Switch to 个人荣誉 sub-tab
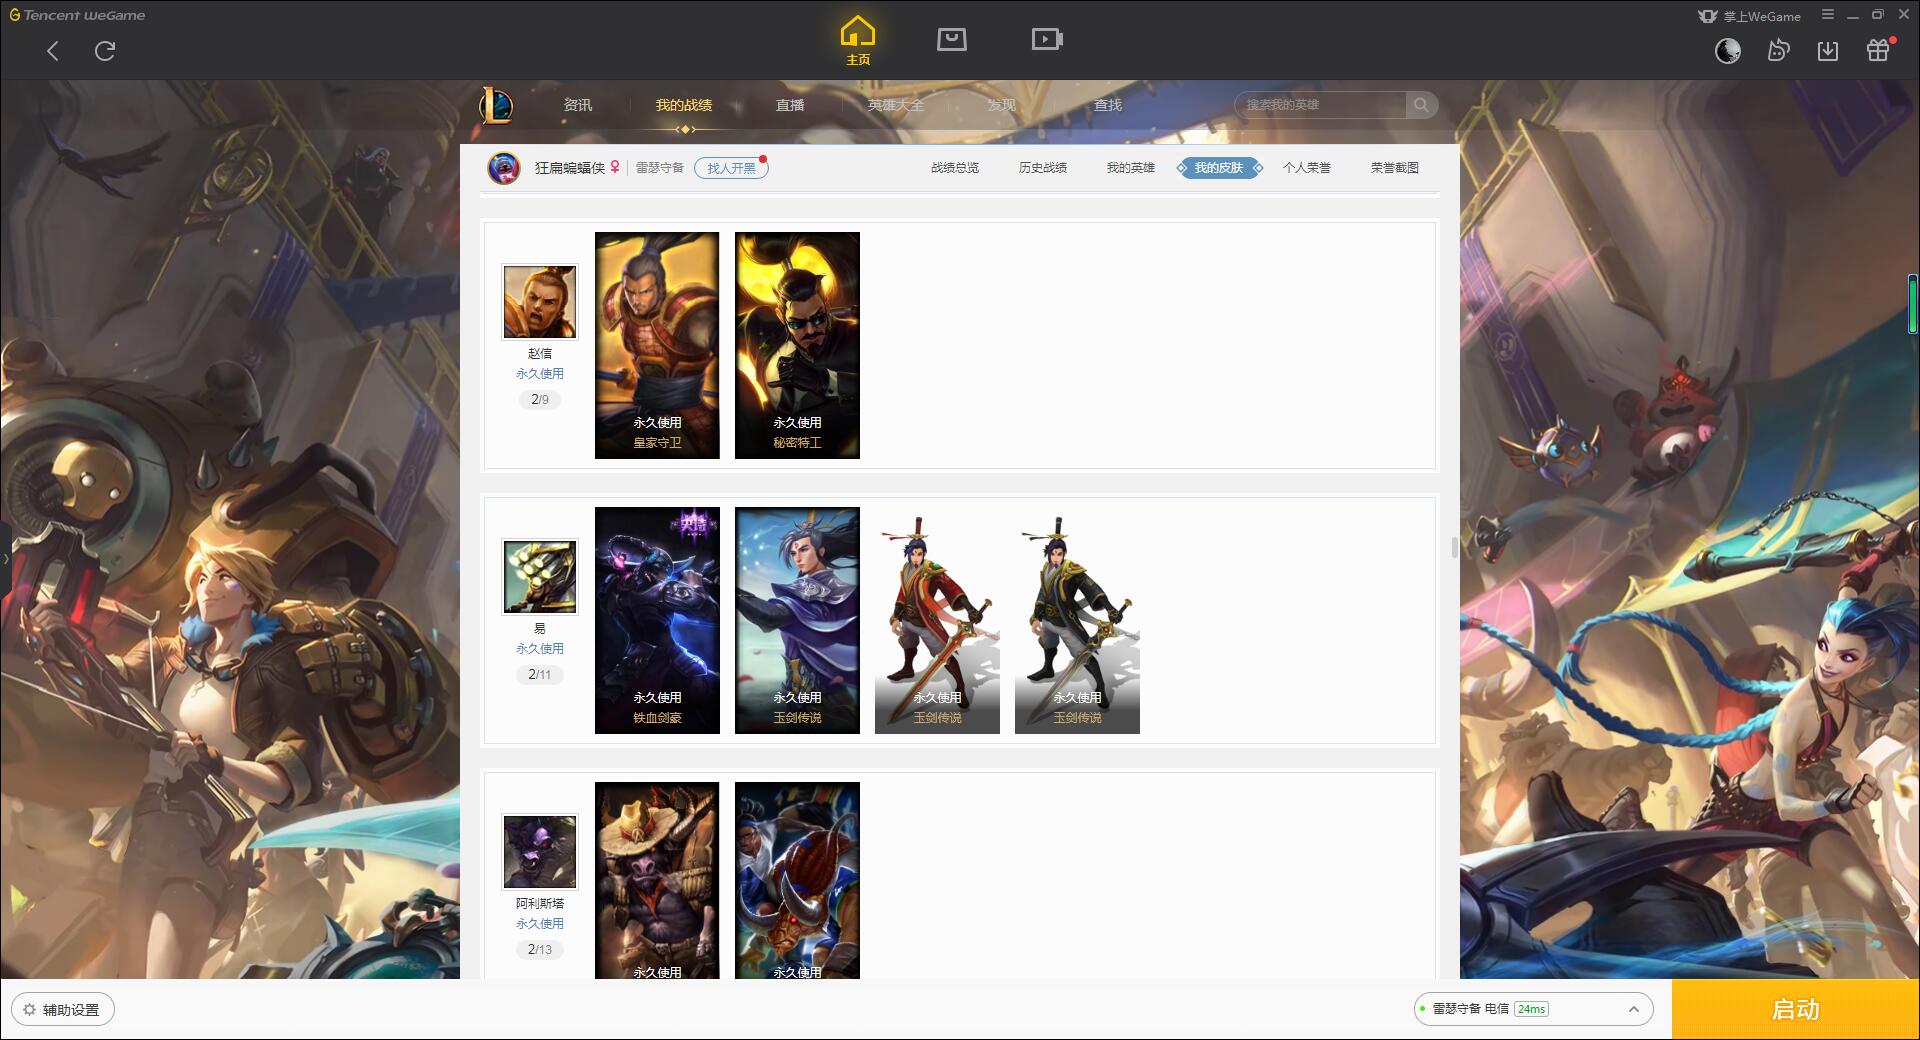The width and height of the screenshot is (1920, 1040). (1307, 168)
